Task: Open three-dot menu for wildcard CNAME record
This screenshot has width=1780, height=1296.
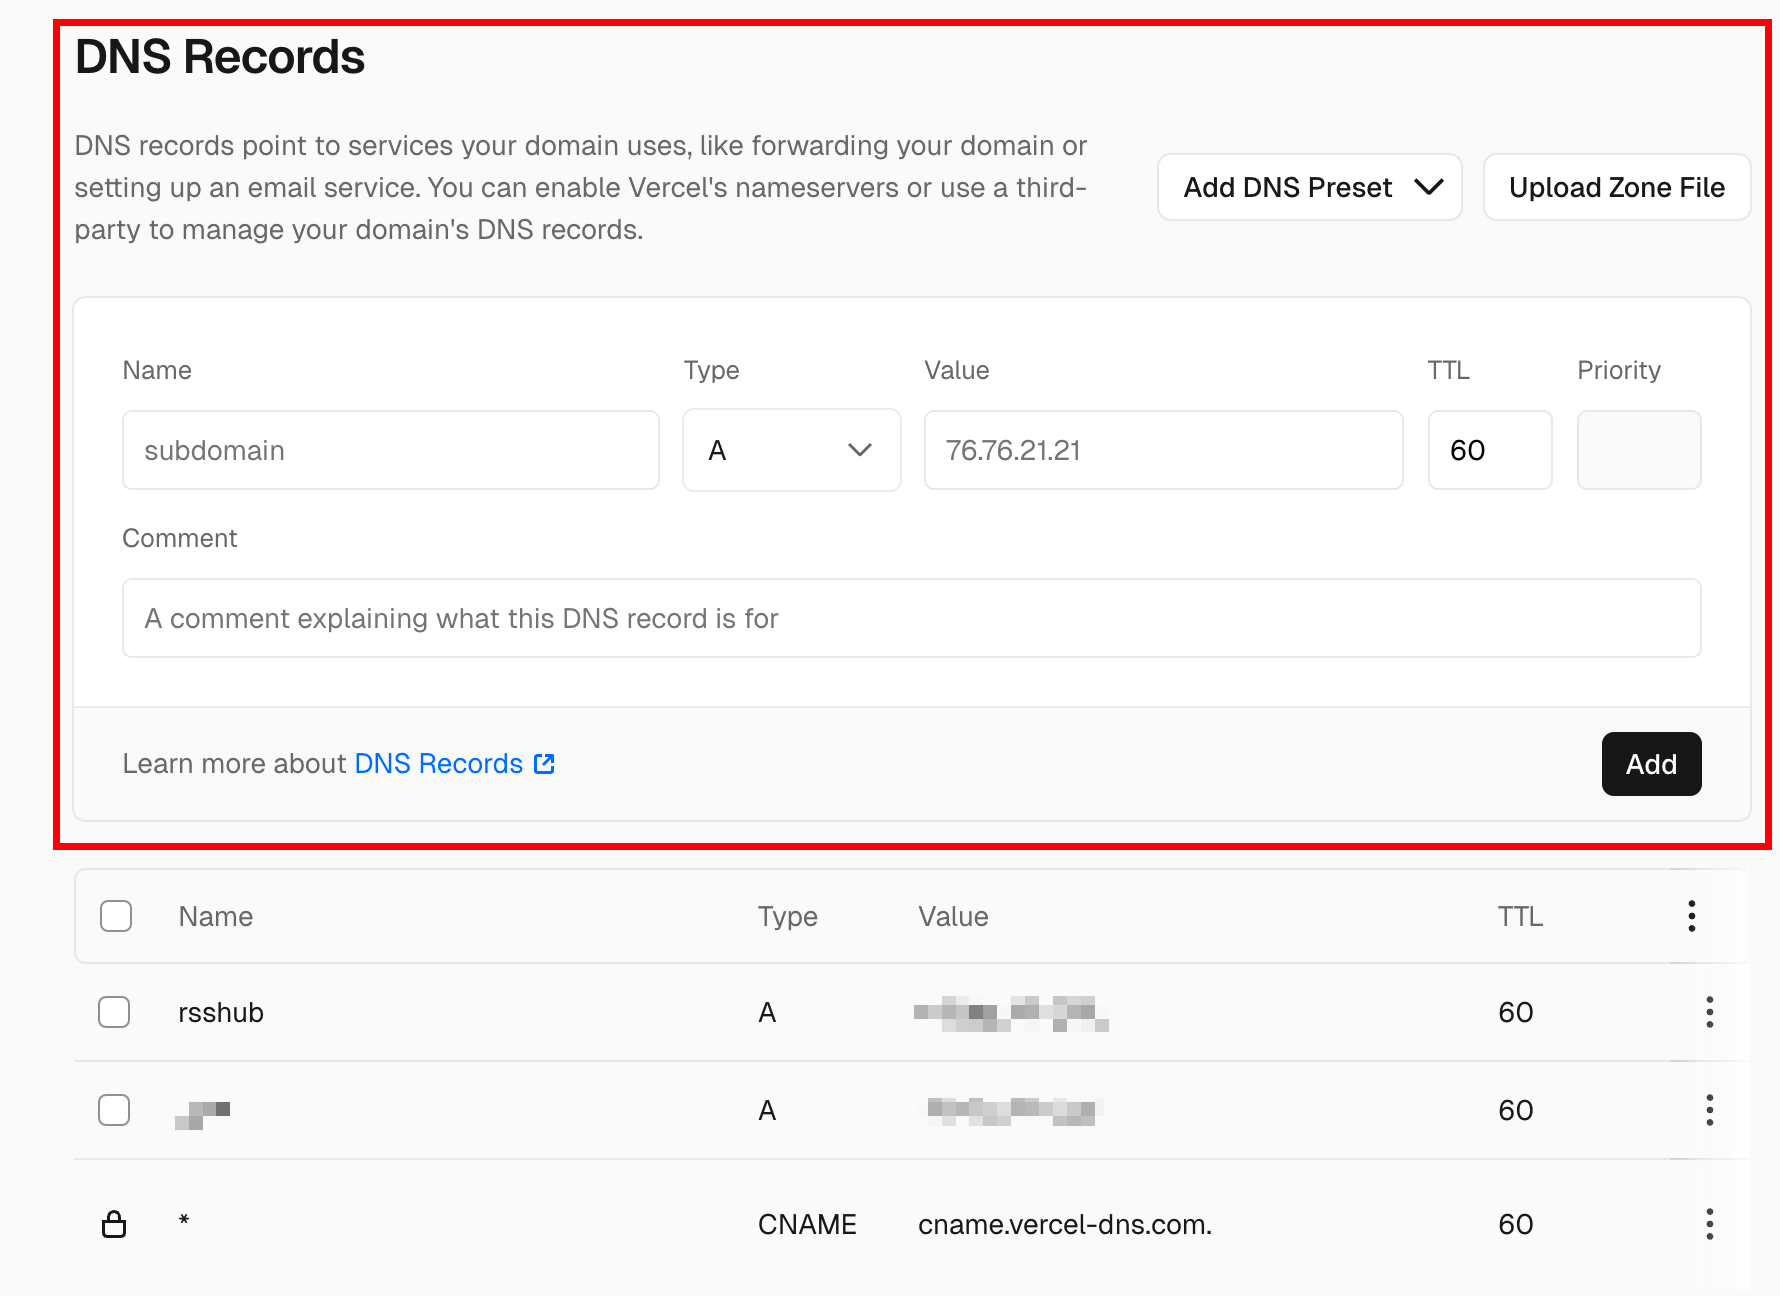Action: [1709, 1224]
